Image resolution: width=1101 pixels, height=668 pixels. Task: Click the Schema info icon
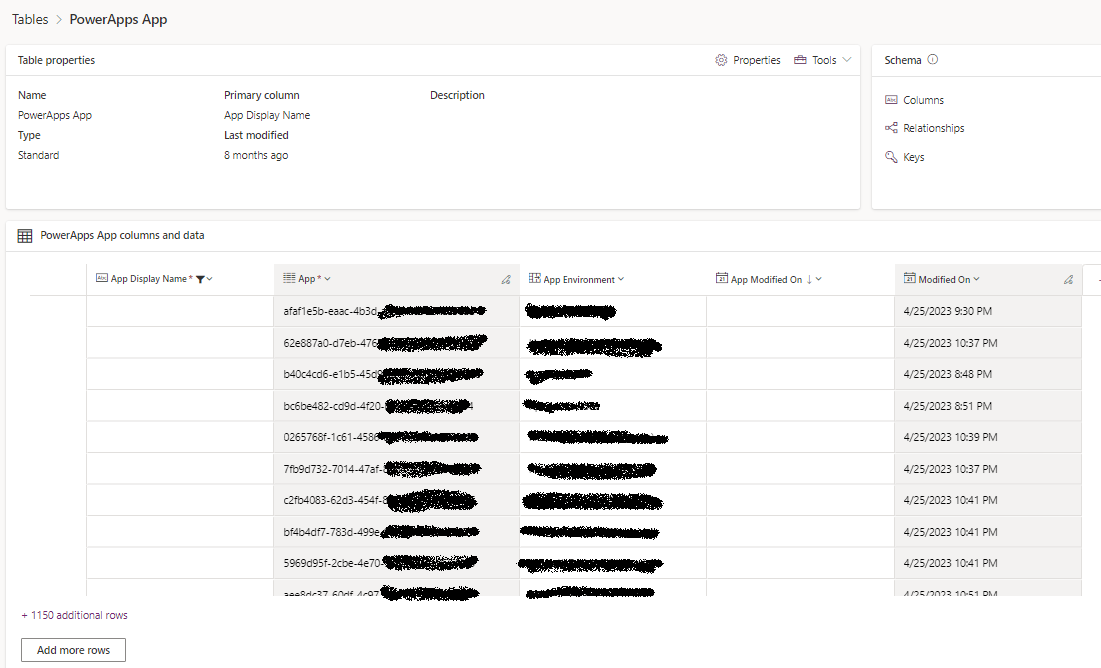pyautogui.click(x=931, y=59)
